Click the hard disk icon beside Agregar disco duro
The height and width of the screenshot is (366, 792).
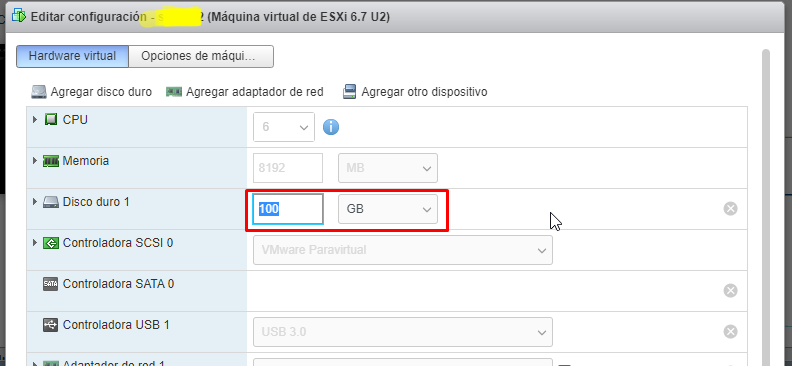[x=39, y=92]
